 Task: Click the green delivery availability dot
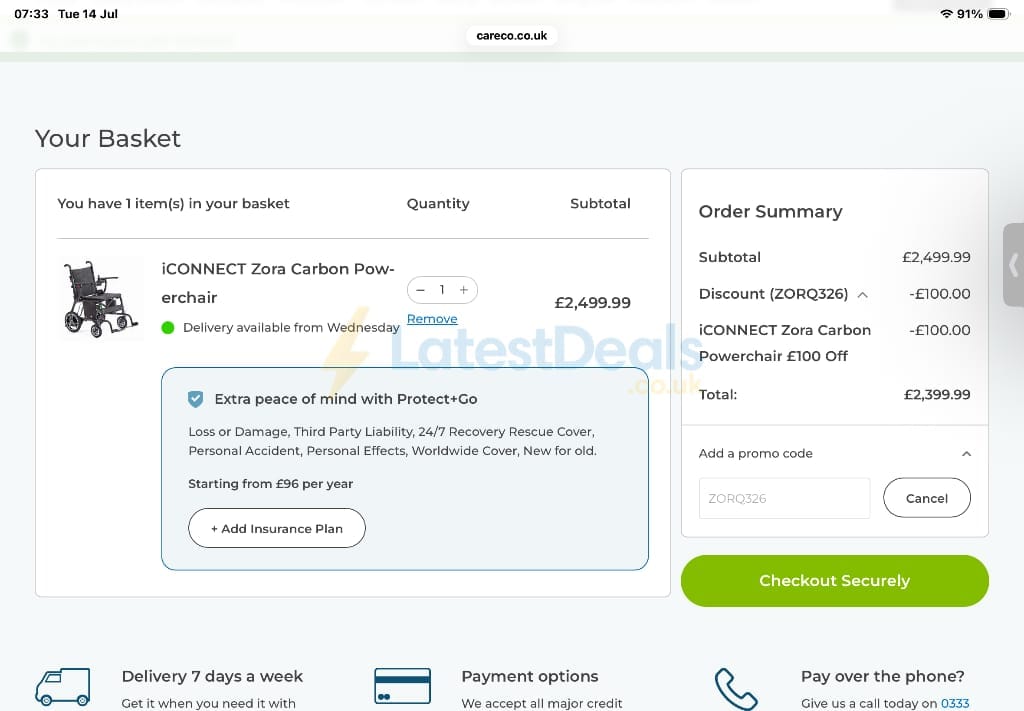coord(168,328)
